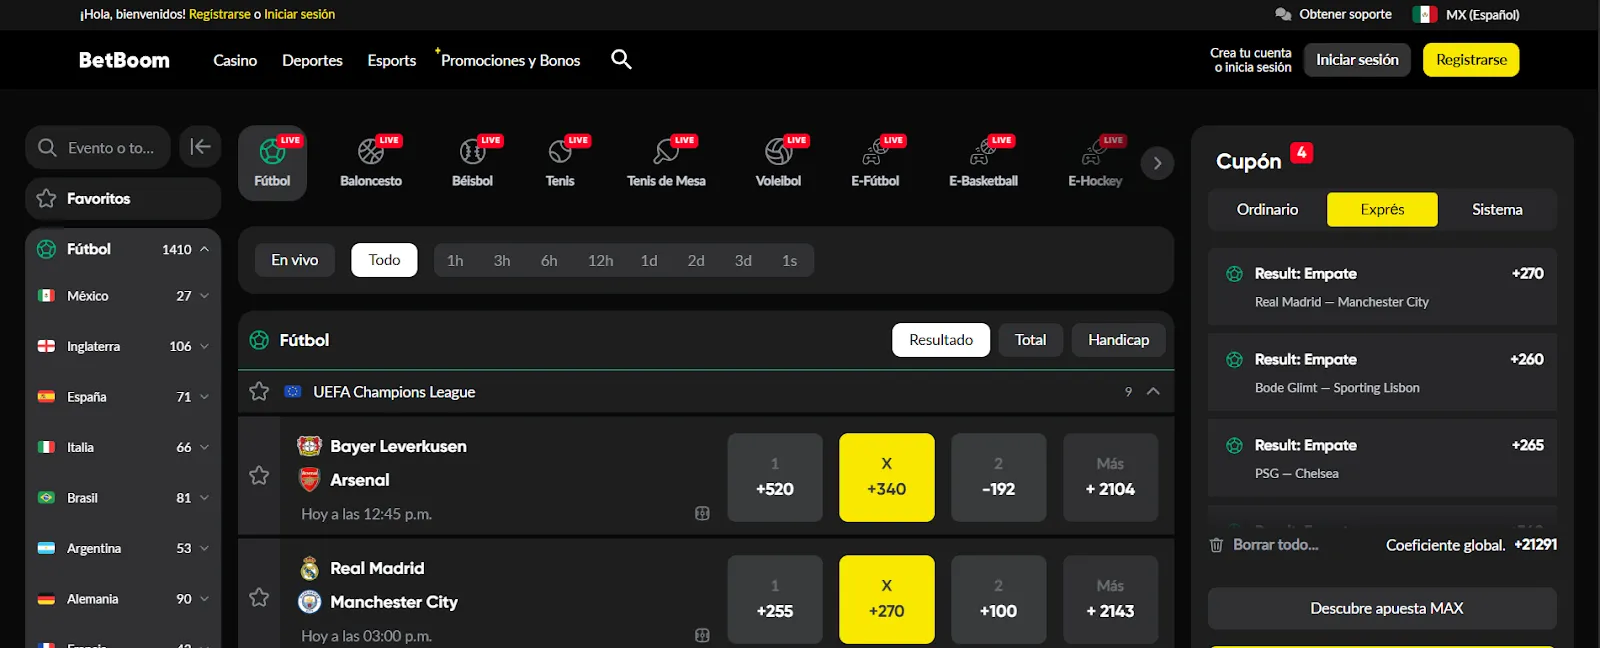Favorite the UEFA Champions League with star
Screen dimensions: 1600x648
click(x=259, y=391)
